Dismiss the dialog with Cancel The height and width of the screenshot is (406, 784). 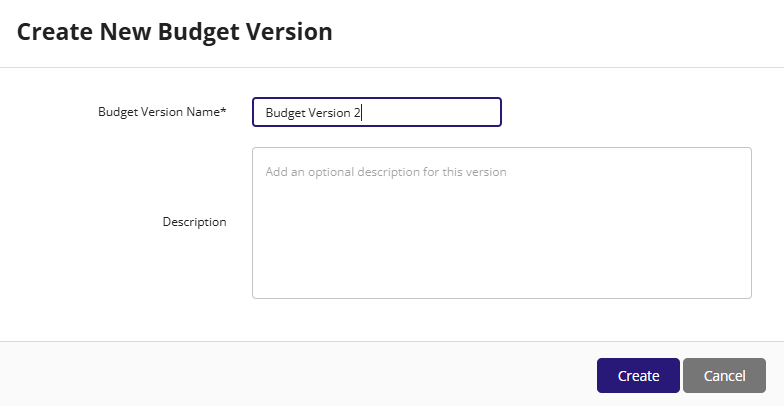coord(724,376)
